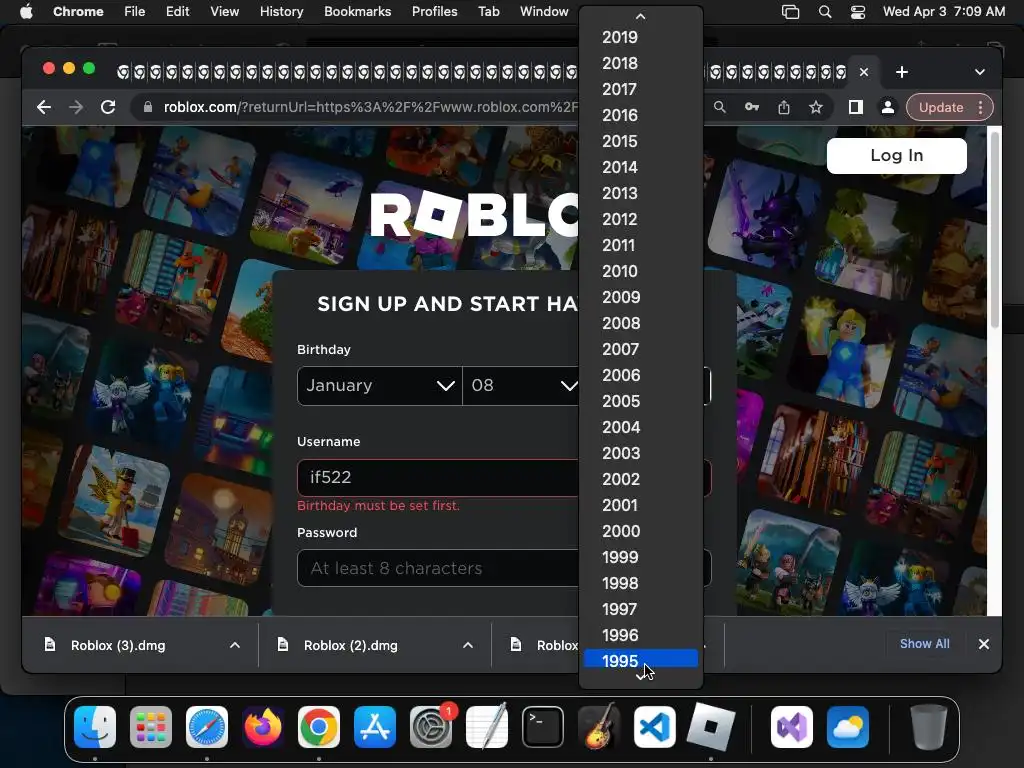Viewport: 1024px width, 768px height.
Task: Open Safari from the Dock
Action: (x=207, y=727)
